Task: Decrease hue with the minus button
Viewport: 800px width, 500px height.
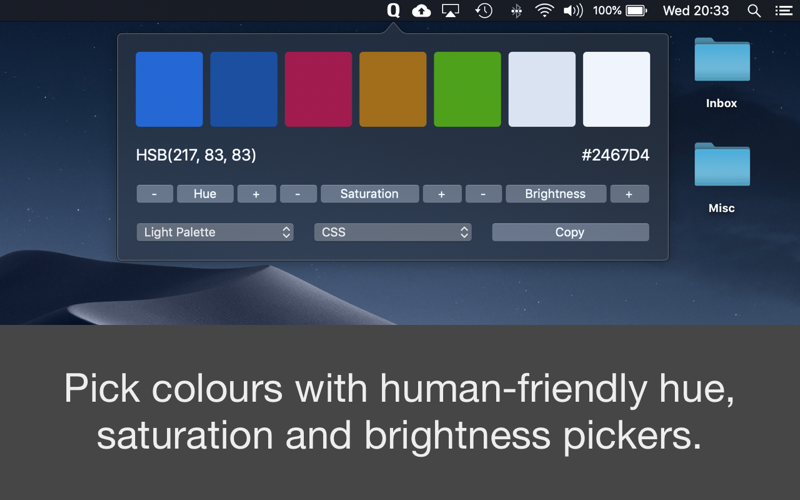Action: (x=155, y=194)
